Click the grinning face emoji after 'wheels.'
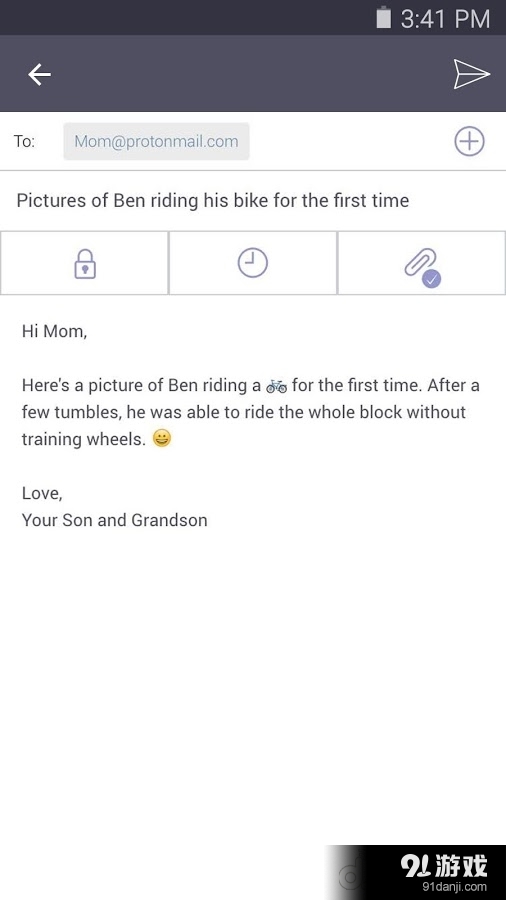Image resolution: width=506 pixels, height=900 pixels. coord(162,439)
